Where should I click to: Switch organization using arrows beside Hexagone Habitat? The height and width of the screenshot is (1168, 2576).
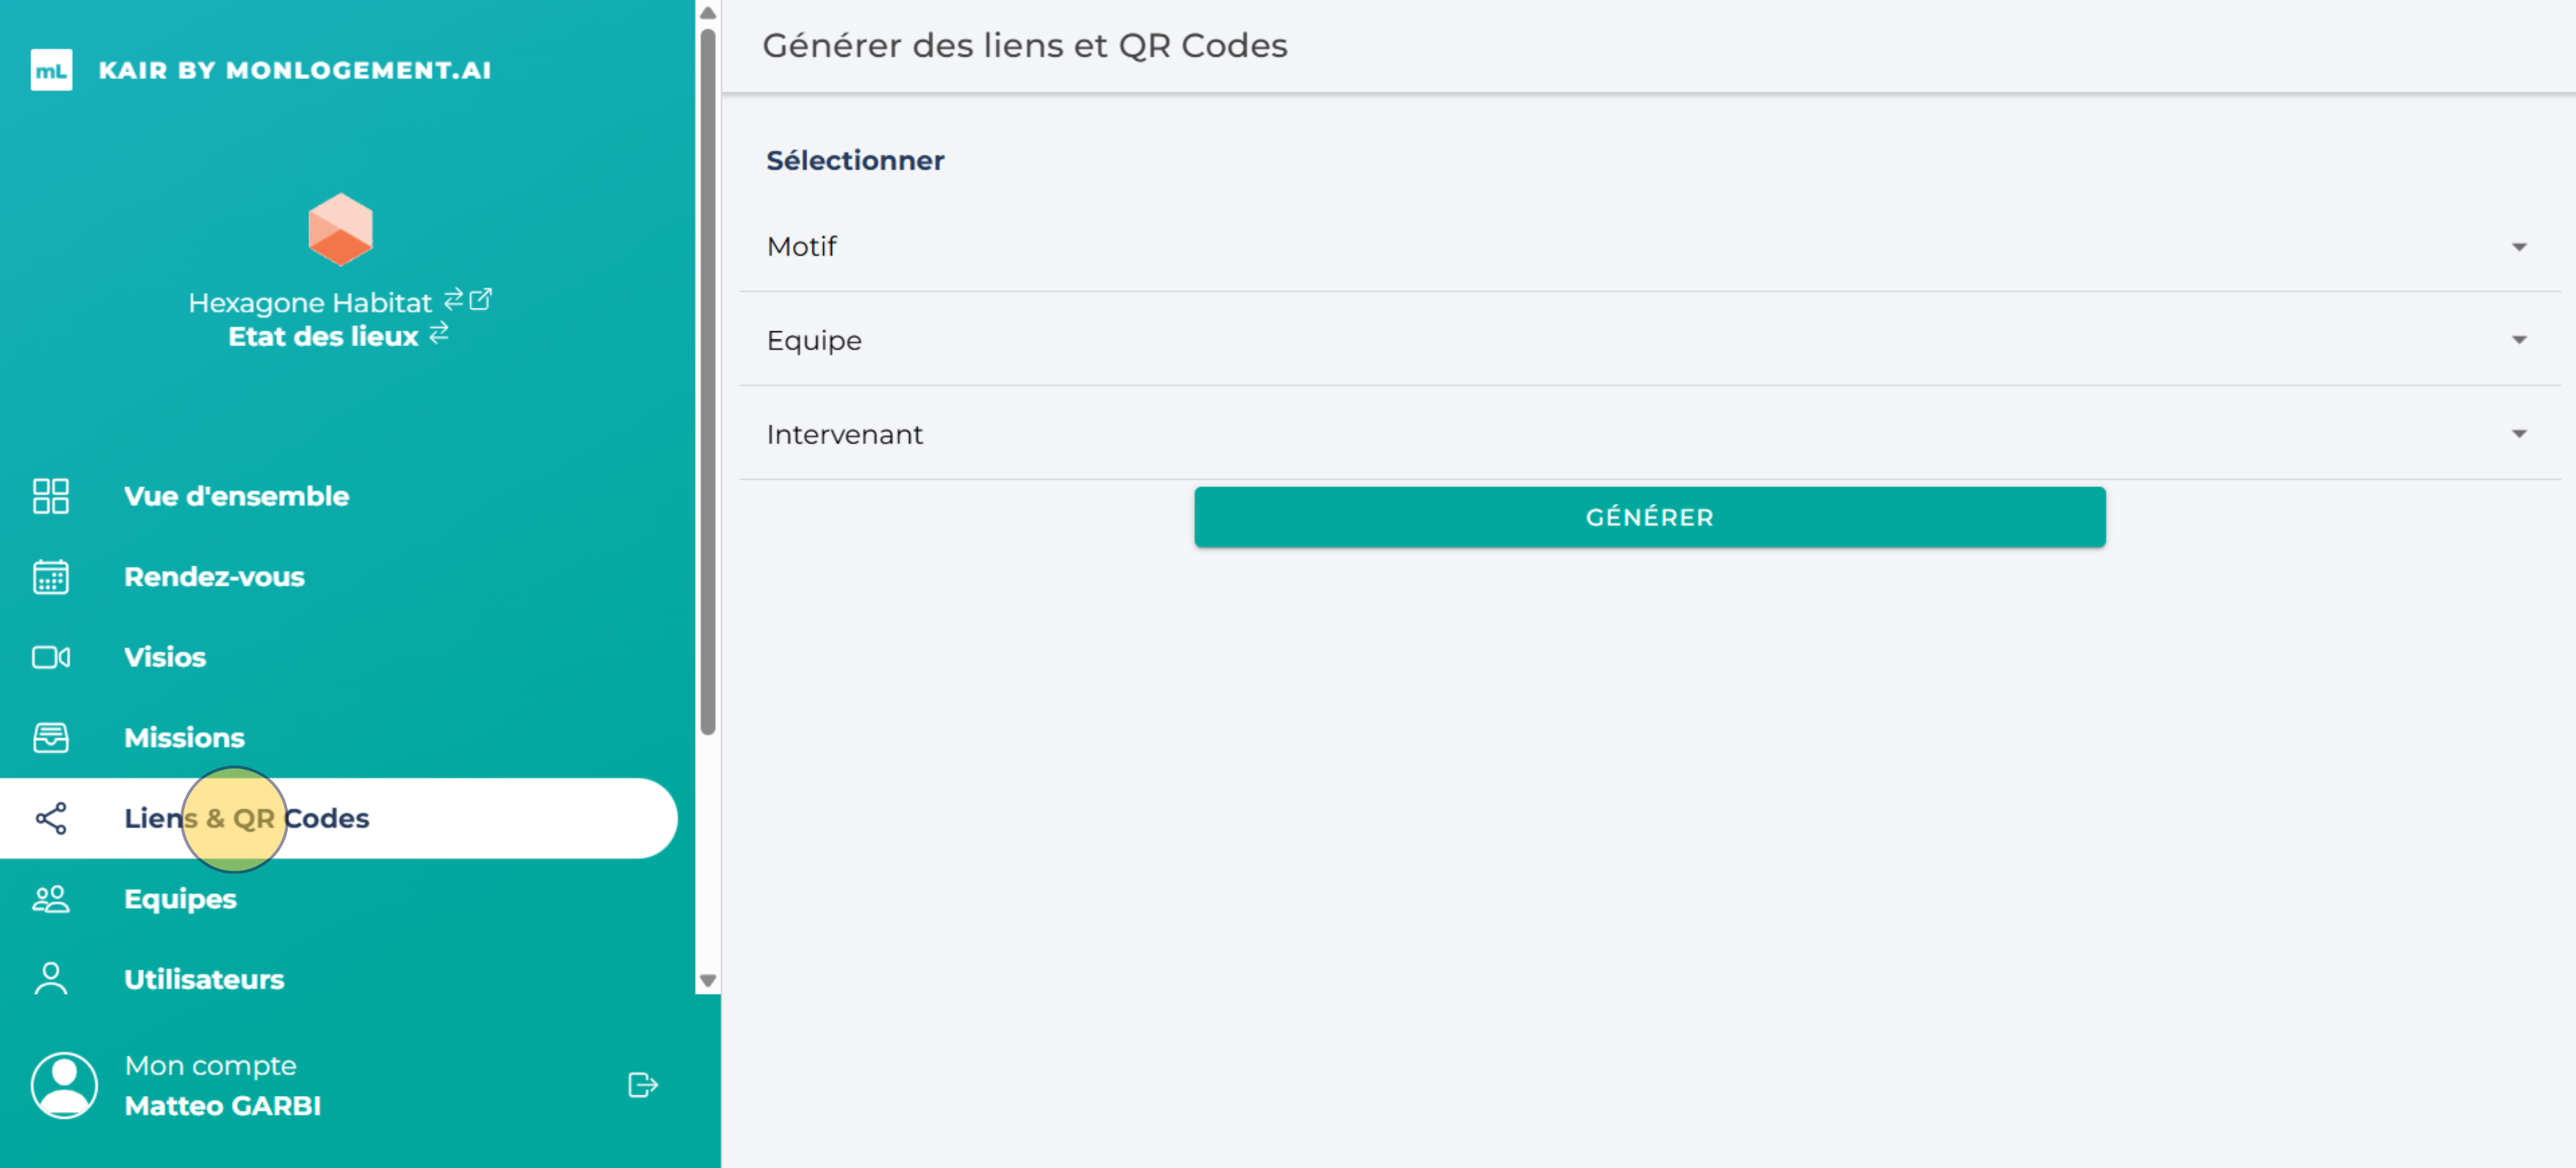tap(453, 299)
